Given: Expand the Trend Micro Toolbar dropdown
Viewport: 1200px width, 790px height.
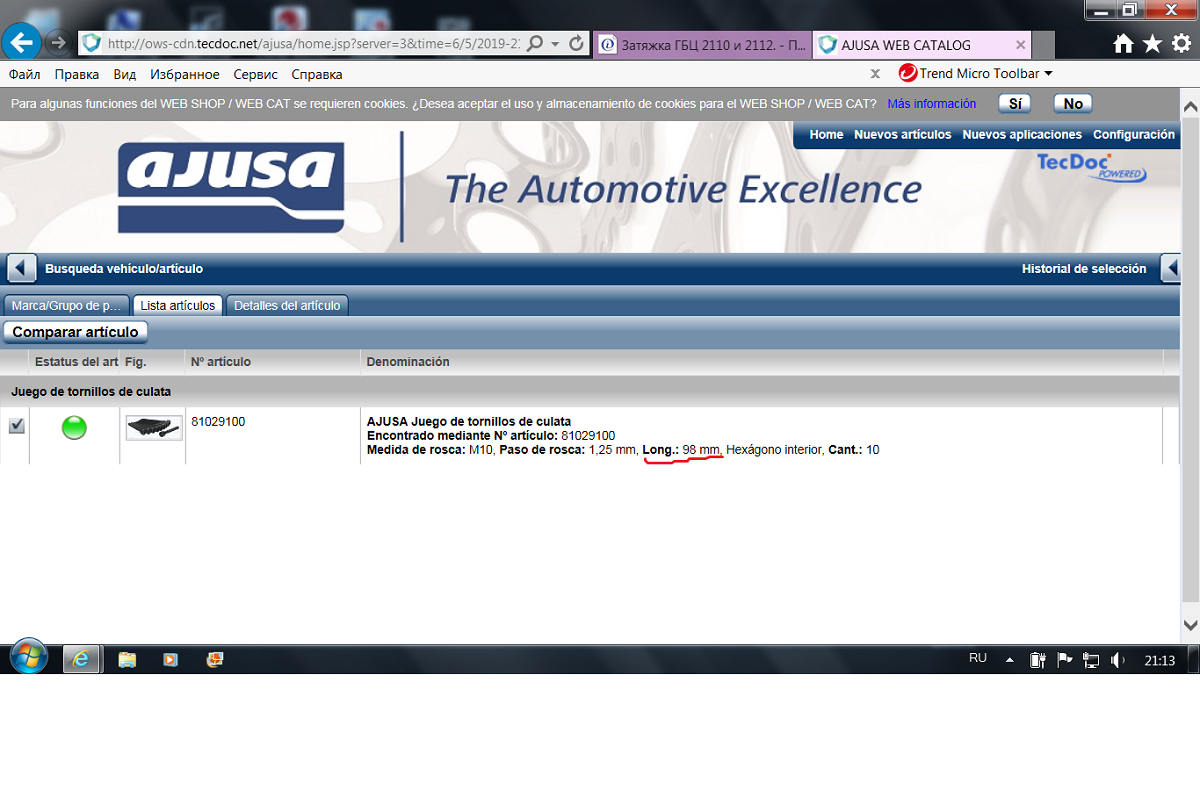Looking at the screenshot, I should click(1048, 74).
